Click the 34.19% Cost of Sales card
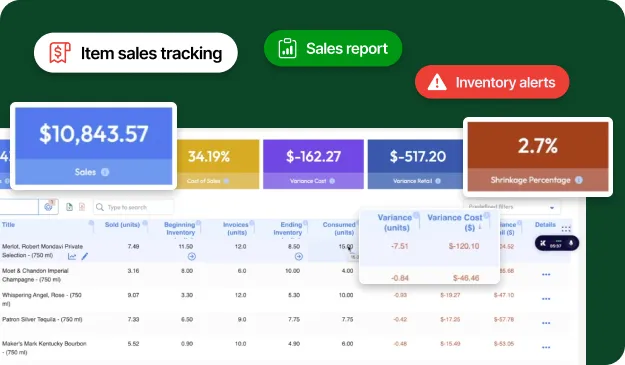The height and width of the screenshot is (365, 625). (x=218, y=164)
